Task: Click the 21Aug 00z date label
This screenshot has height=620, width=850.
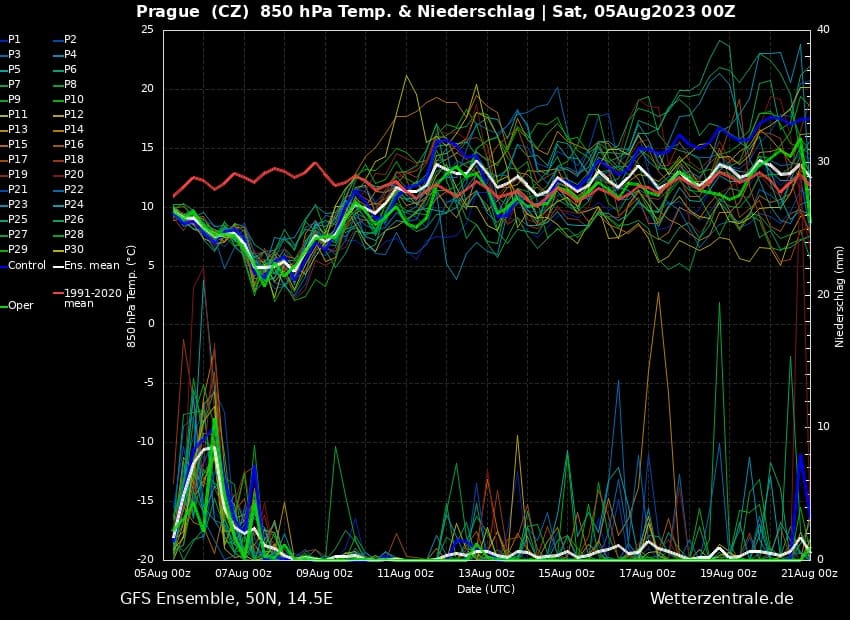Action: (x=808, y=573)
